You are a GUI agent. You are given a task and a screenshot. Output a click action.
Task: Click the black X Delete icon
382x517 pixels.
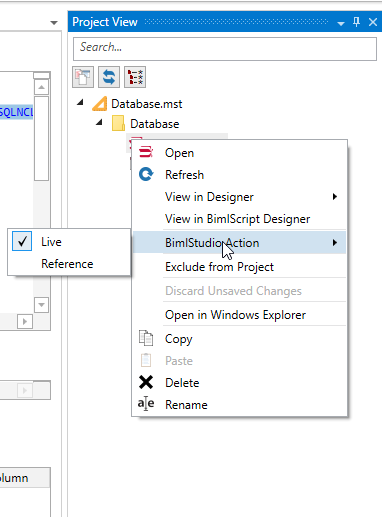146,382
